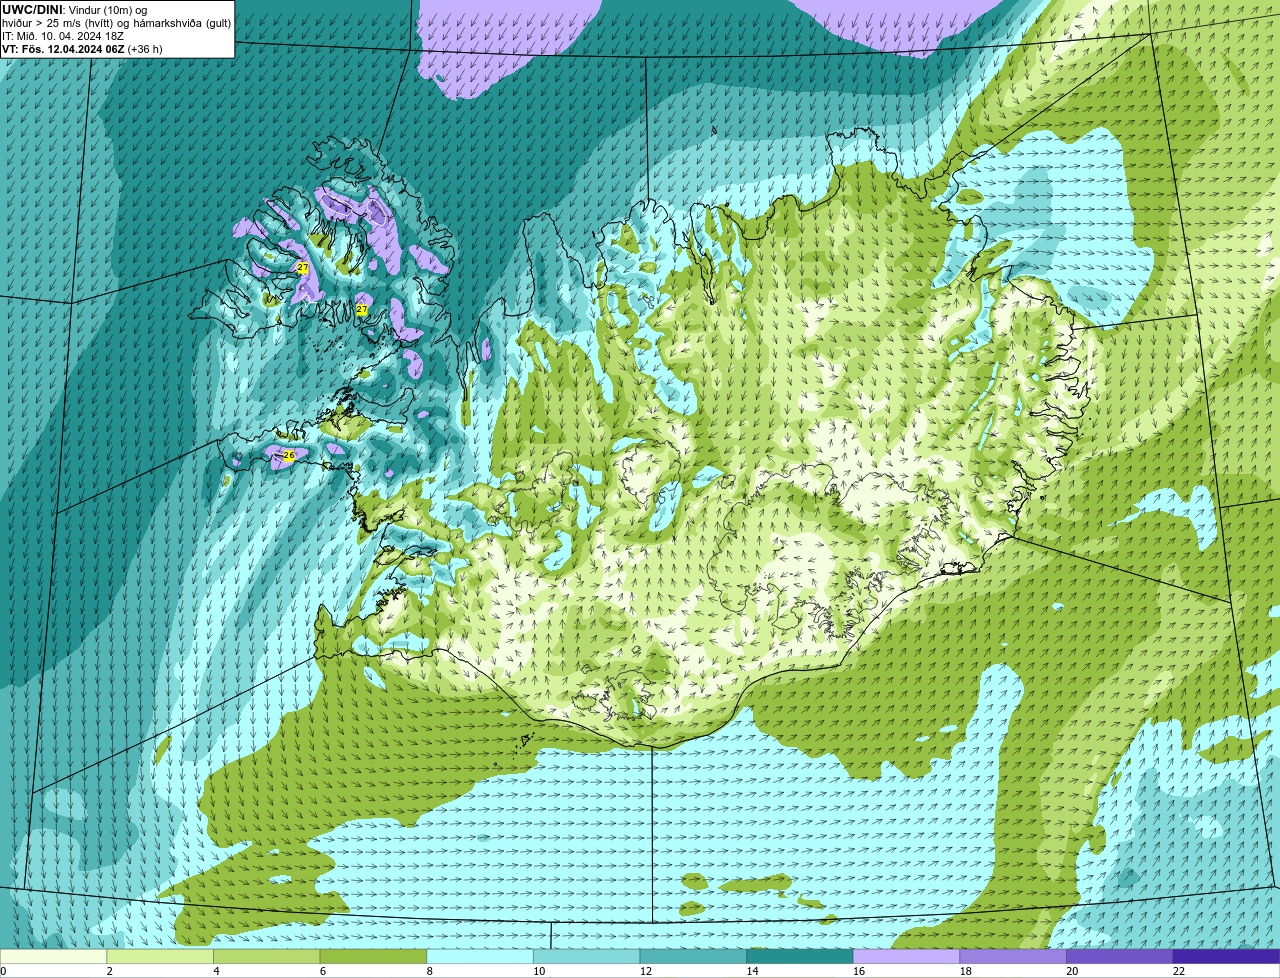Select the 4–6 m/s green legend swatch
The width and height of the screenshot is (1280, 978).
point(268,956)
